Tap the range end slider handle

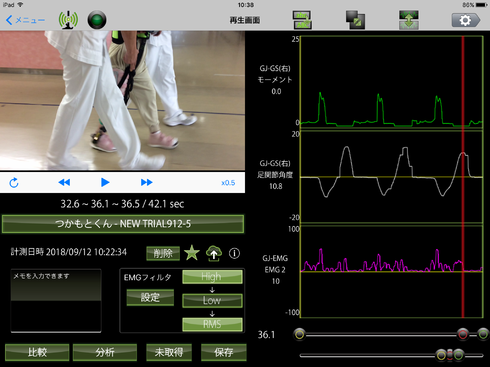click(x=483, y=334)
